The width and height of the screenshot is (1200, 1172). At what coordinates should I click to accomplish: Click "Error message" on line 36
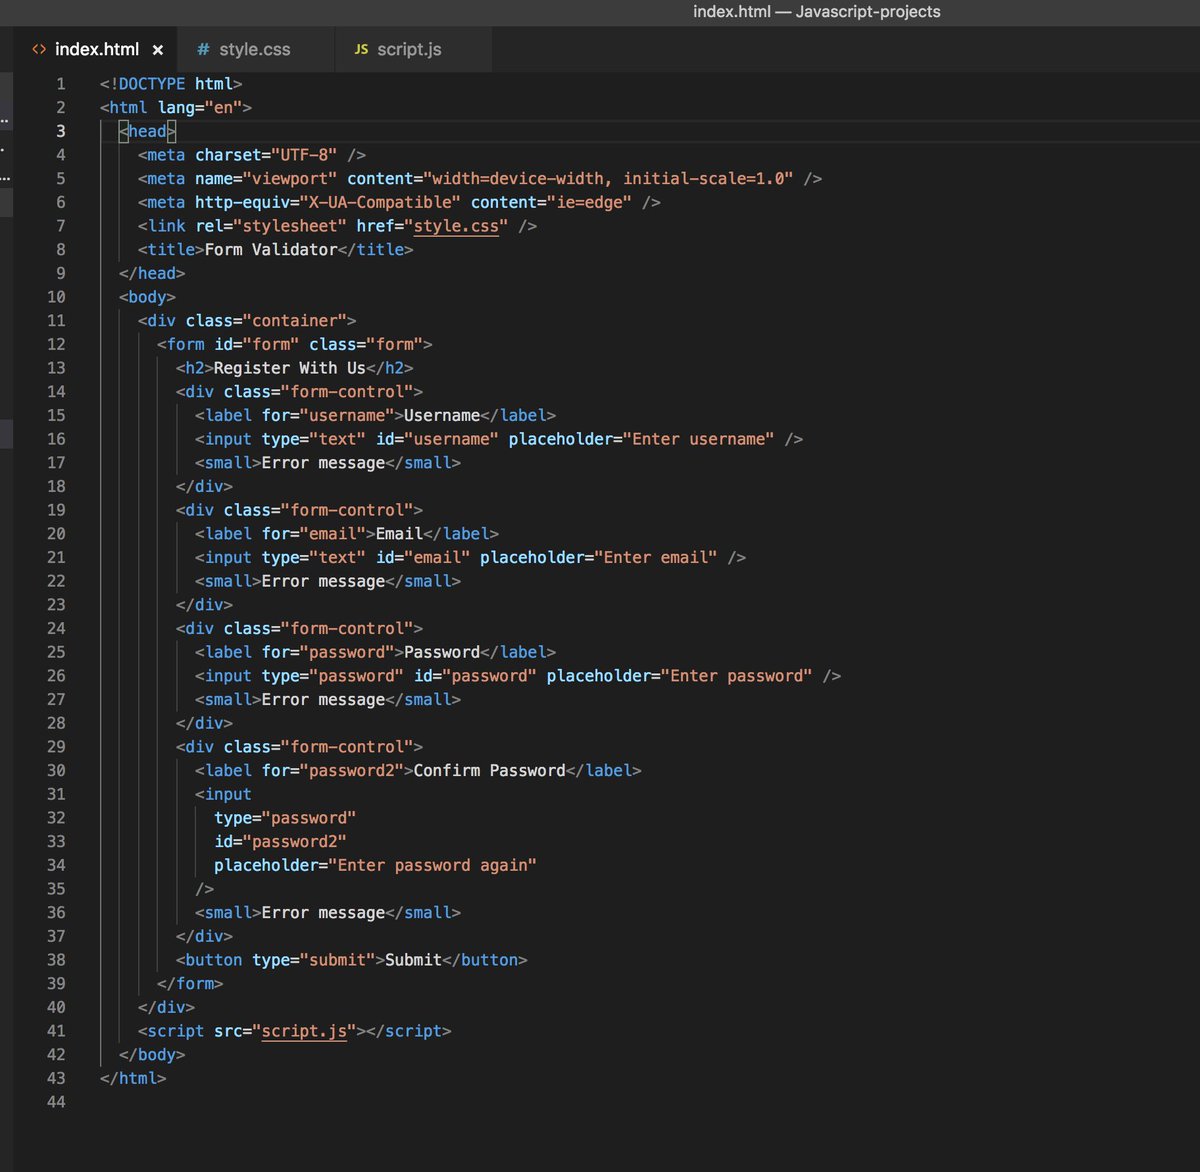tap(323, 913)
